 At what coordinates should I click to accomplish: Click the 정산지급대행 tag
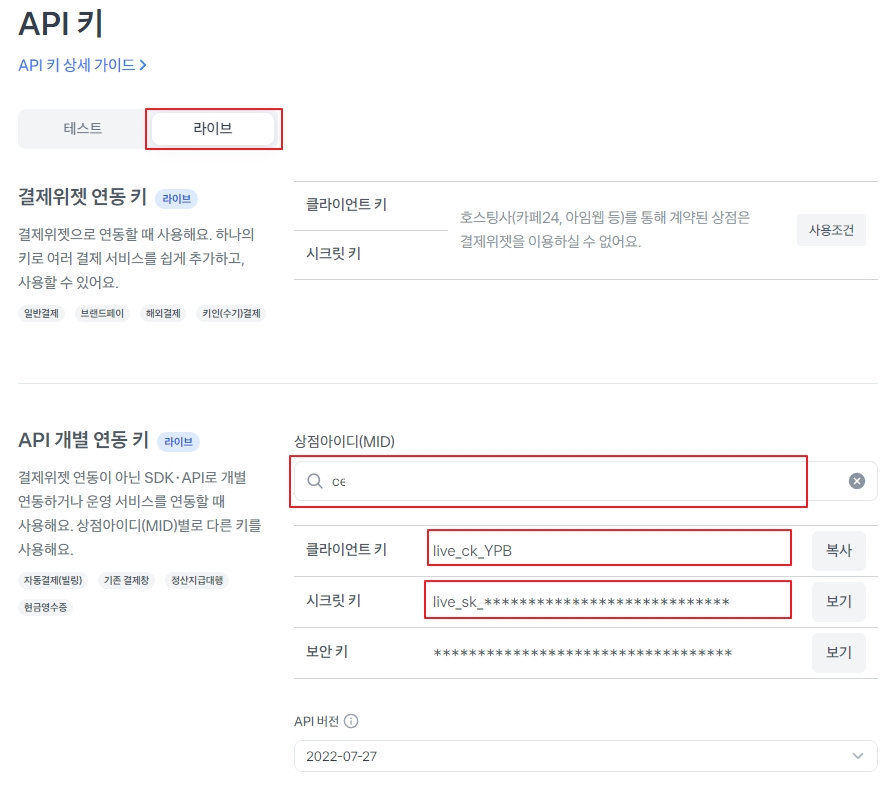coord(197,580)
